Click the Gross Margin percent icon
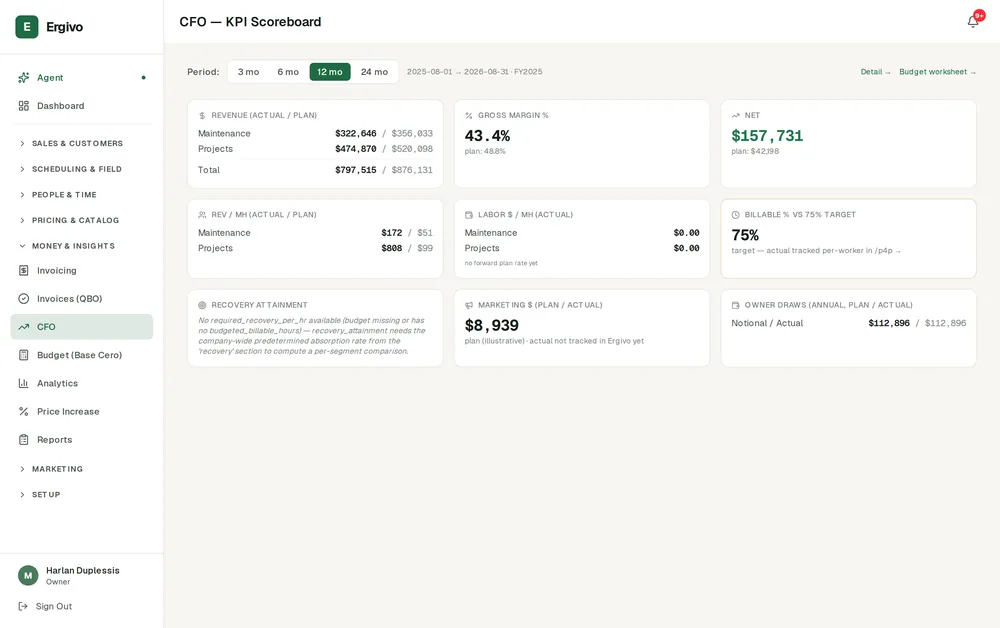Screen dimensions: 1000x628 pyautogui.click(x=469, y=115)
